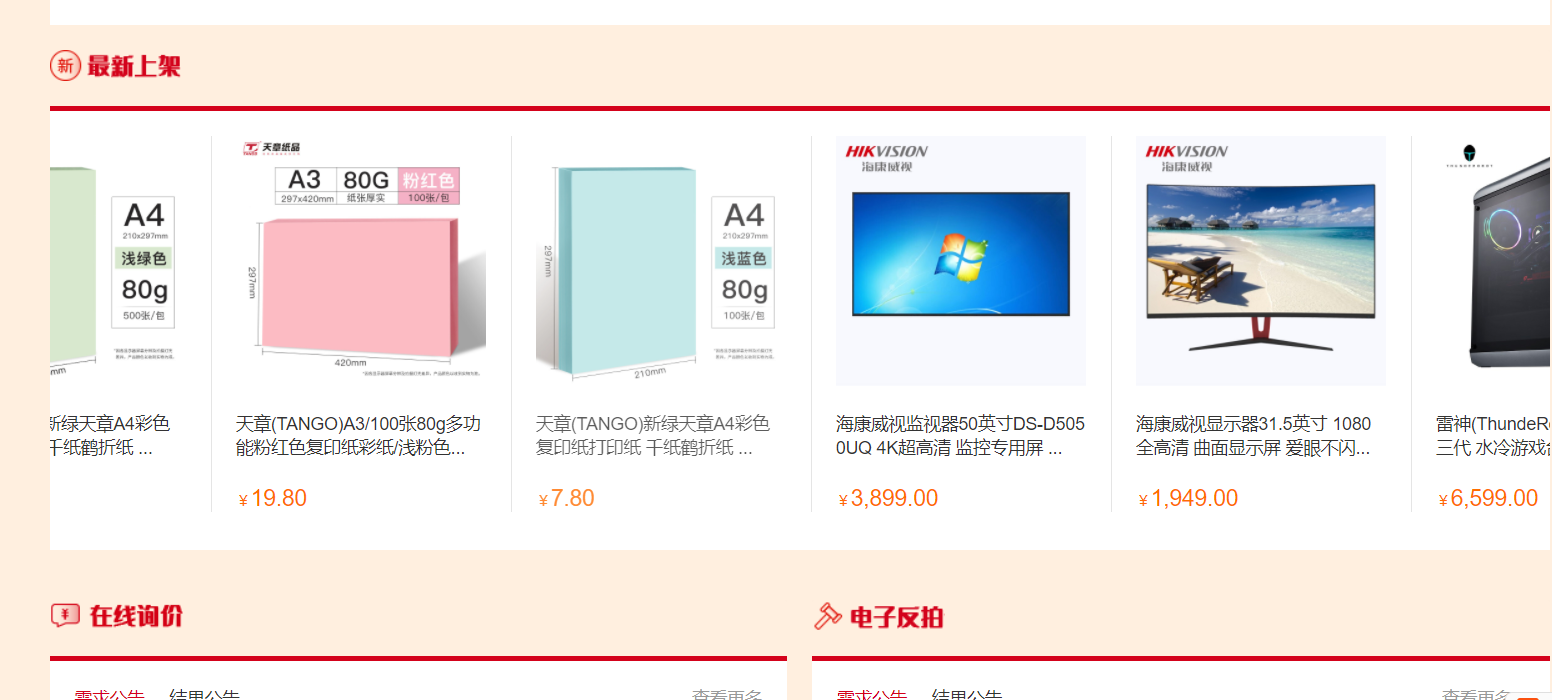
Task: Select 结果公告 tab under 在线询价
Action: [204, 695]
